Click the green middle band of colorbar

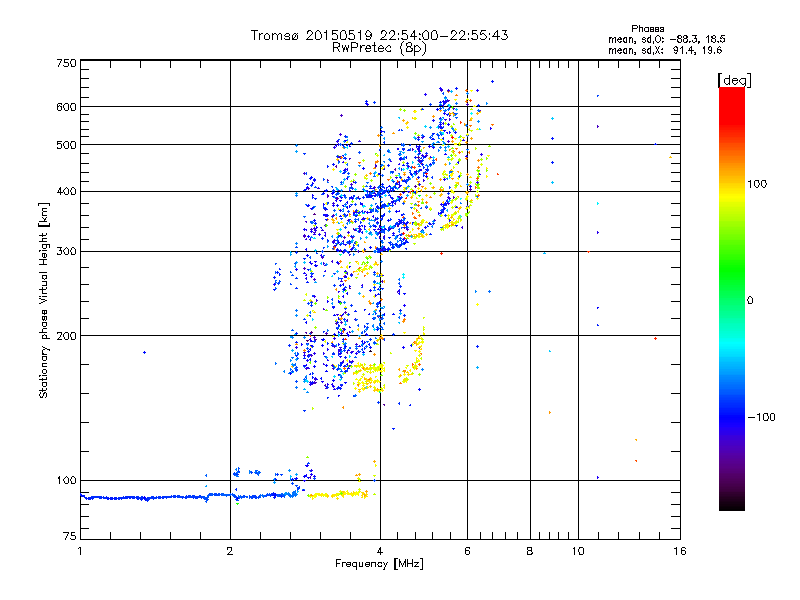click(x=732, y=270)
